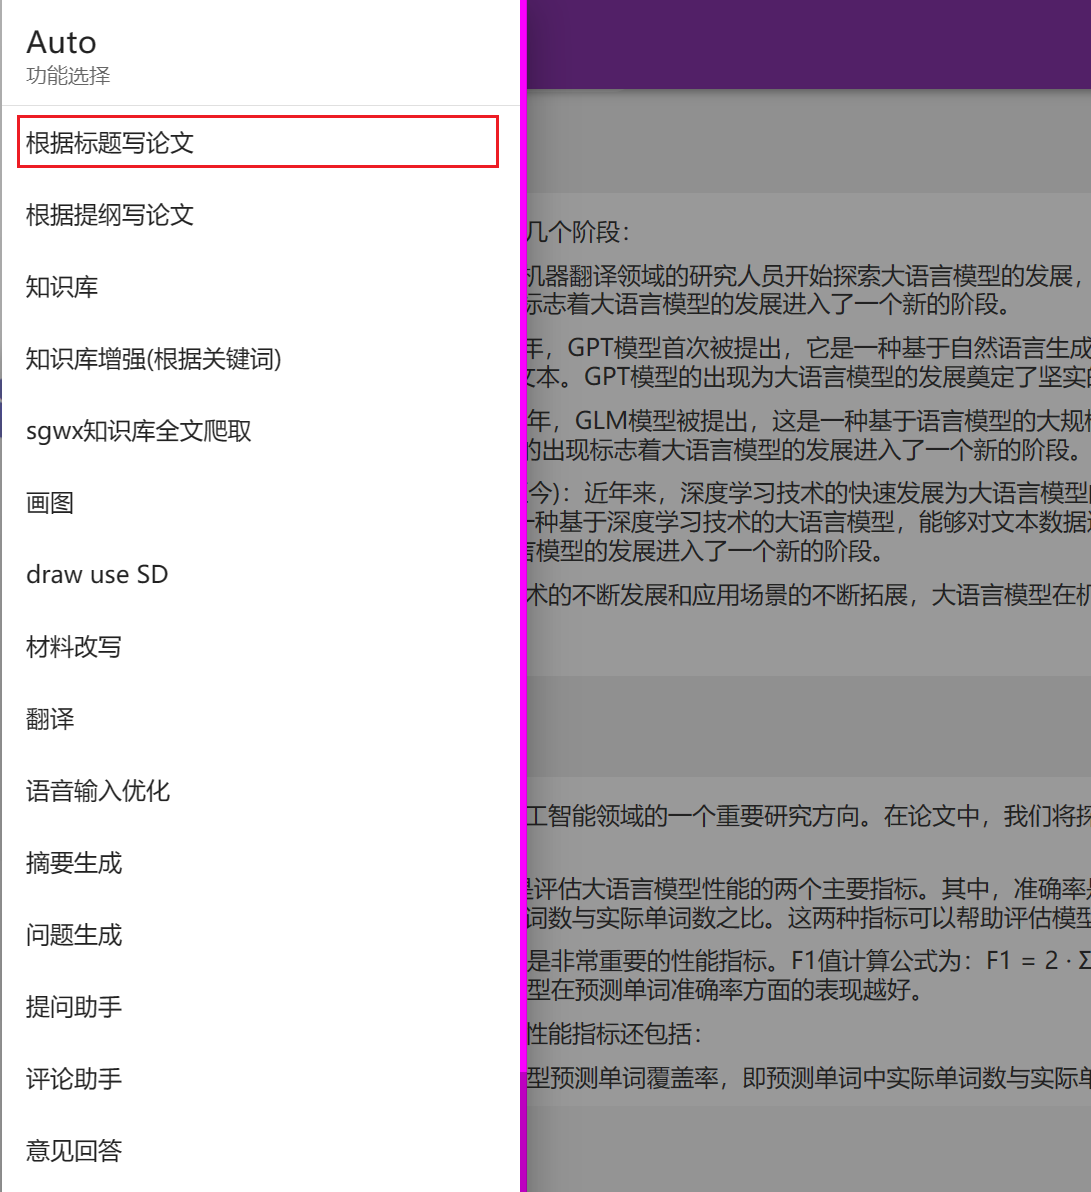Click the magenta drawer edge divider

click(522, 600)
